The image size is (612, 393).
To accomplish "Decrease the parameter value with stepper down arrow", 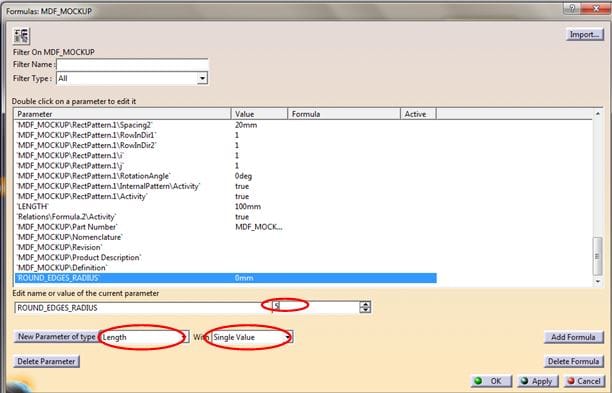I will click(365, 310).
